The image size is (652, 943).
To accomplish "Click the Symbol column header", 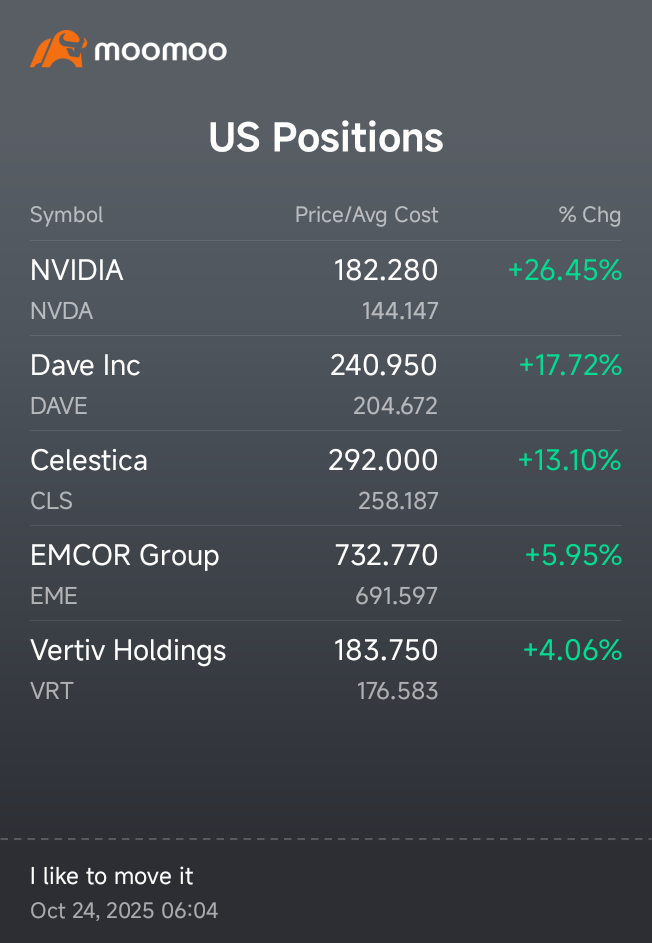I will [x=67, y=215].
